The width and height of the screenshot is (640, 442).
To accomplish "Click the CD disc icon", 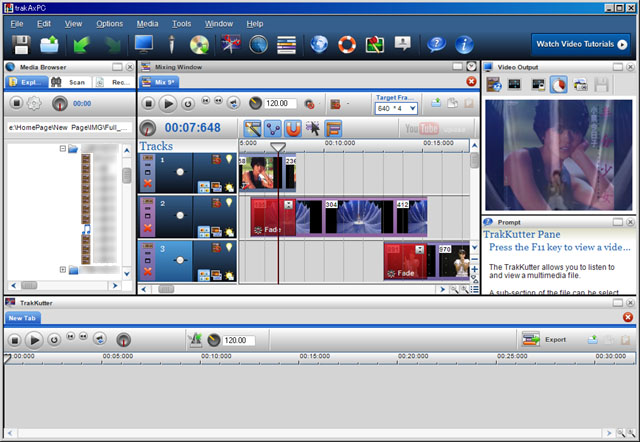I will pyautogui.click(x=199, y=44).
